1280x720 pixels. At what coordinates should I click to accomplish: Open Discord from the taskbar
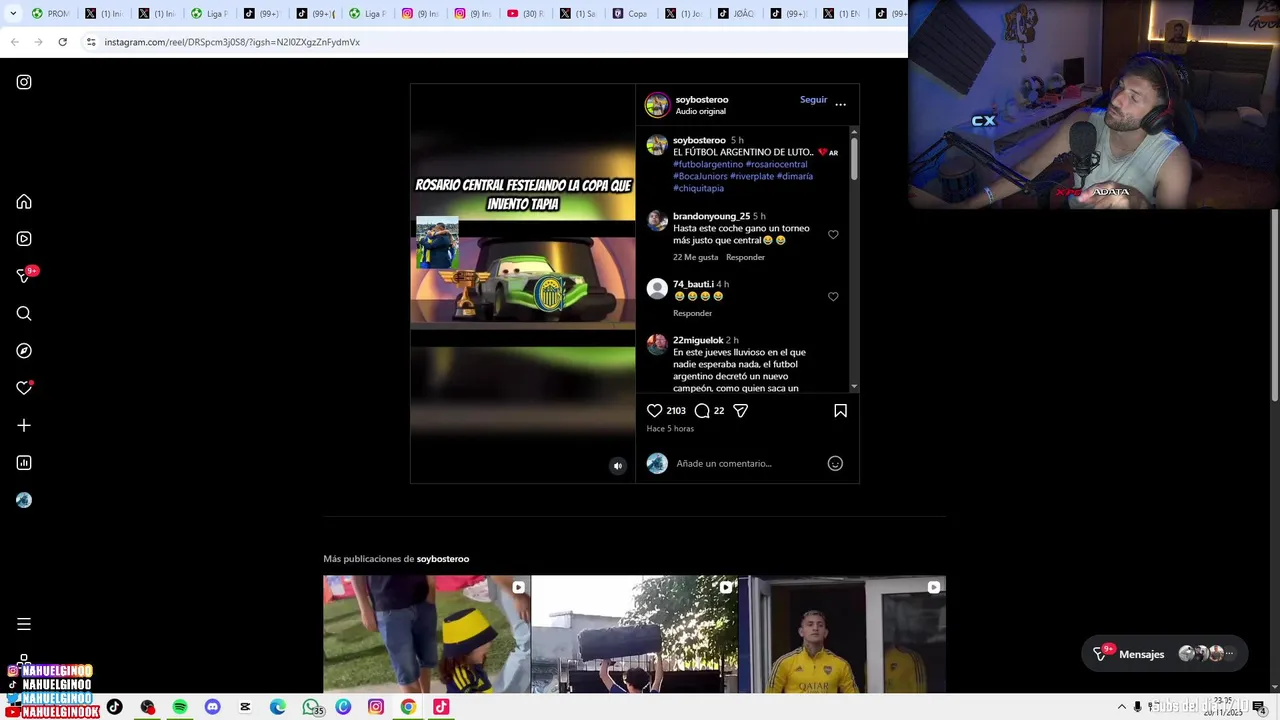(212, 707)
